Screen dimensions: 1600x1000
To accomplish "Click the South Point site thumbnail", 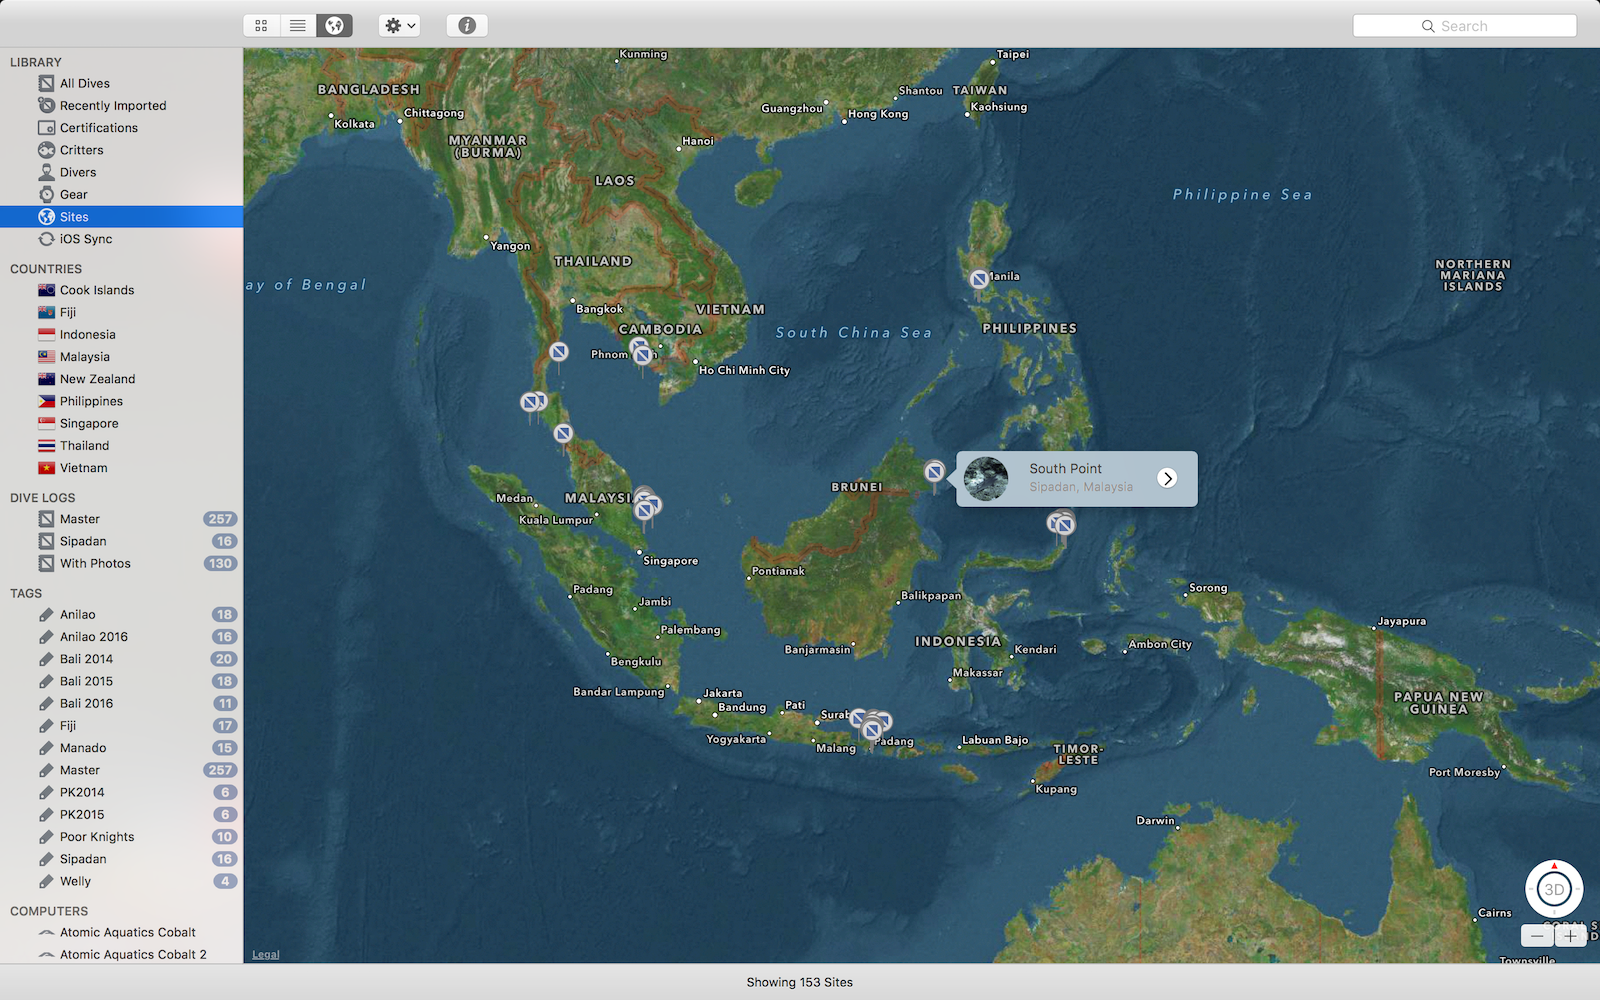I will 986,478.
